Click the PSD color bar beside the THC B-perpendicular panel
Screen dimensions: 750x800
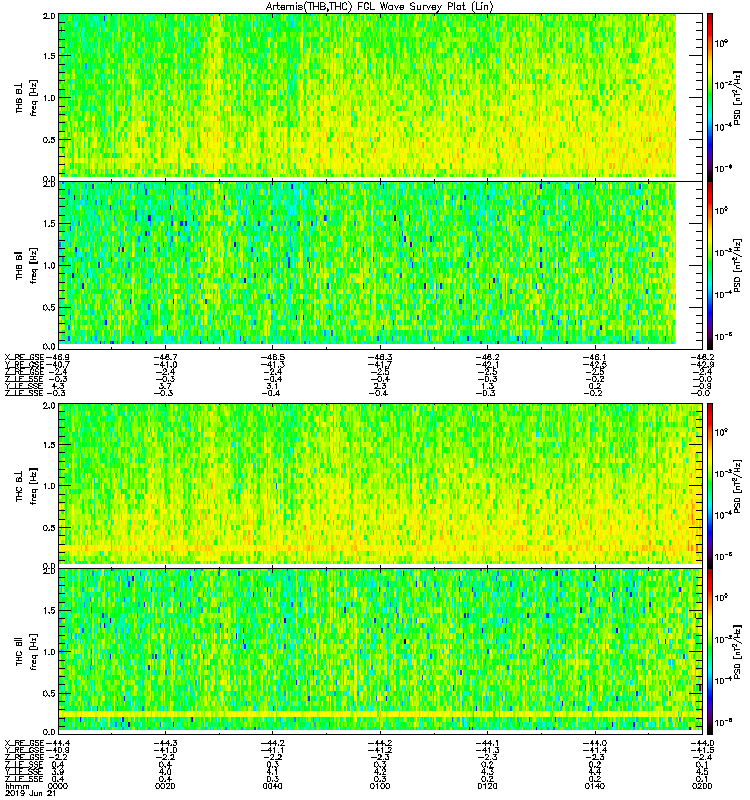(x=710, y=485)
